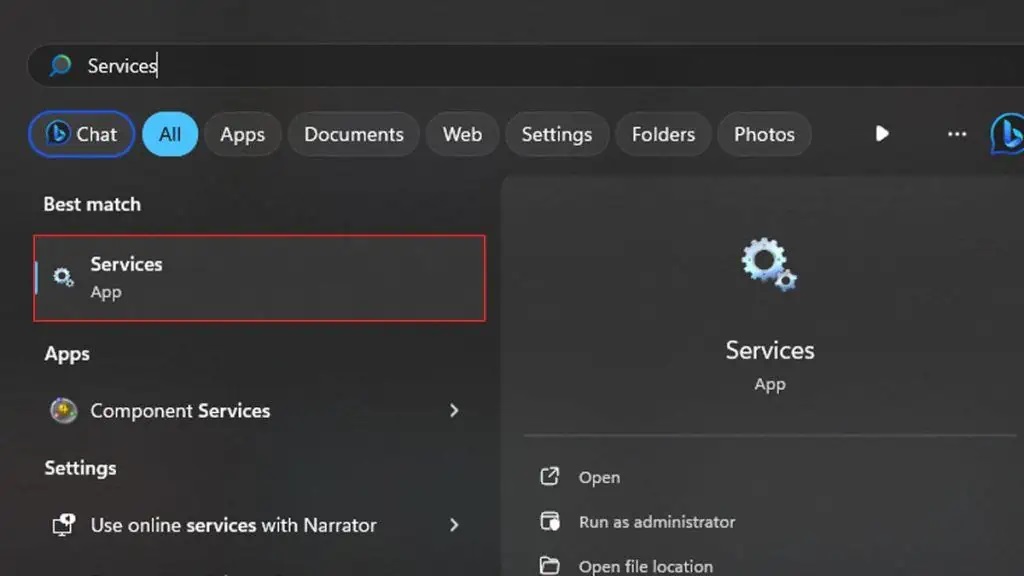This screenshot has width=1024, height=576.
Task: Click the Run as administrator shield icon
Action: tap(550, 521)
